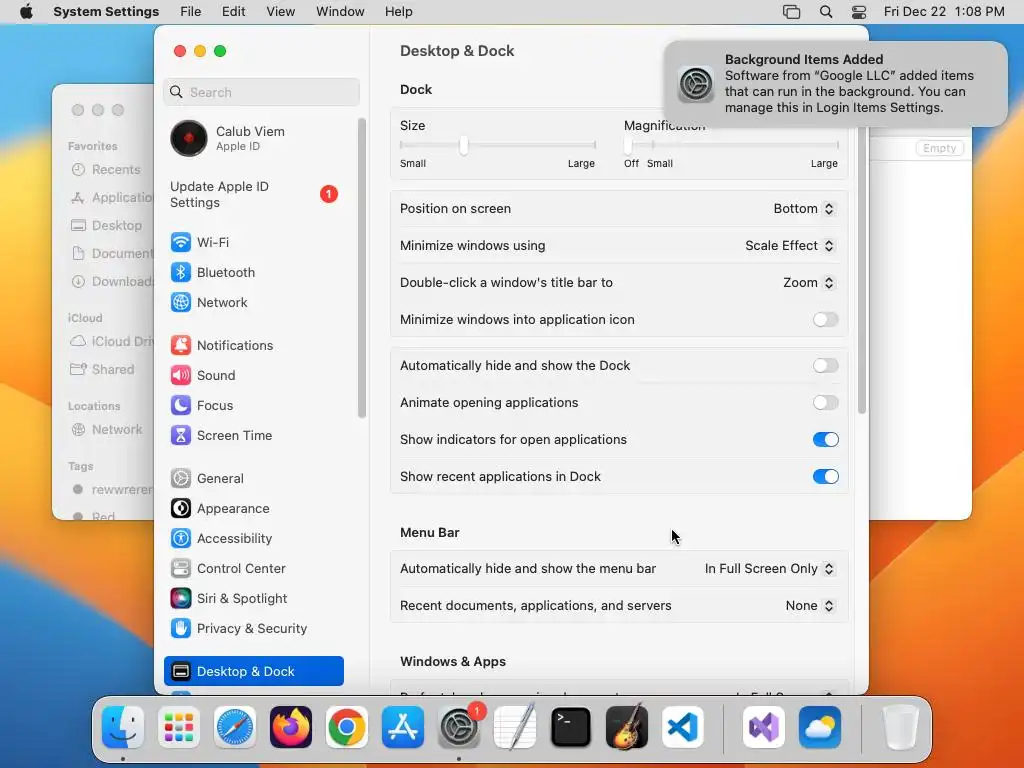Click the Desktop & Dock pane scrollbar

point(862,270)
